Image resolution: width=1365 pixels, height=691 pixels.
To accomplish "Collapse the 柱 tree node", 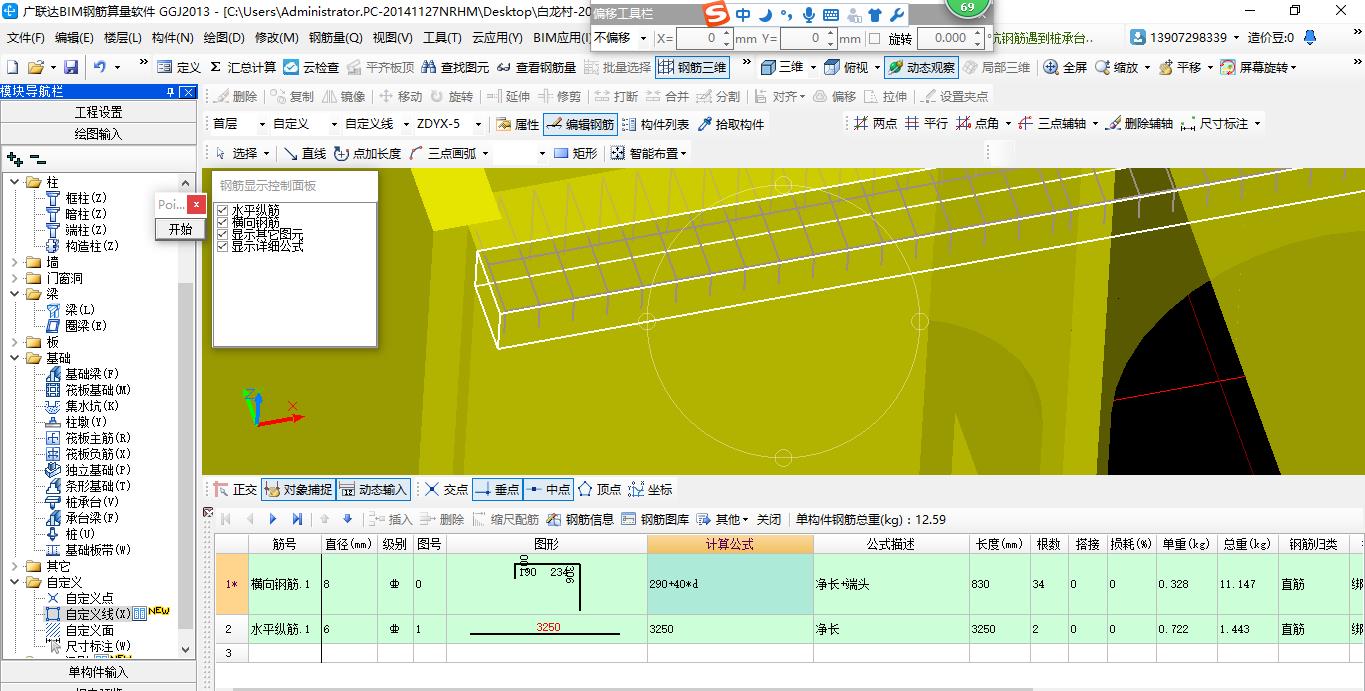I will 15,182.
